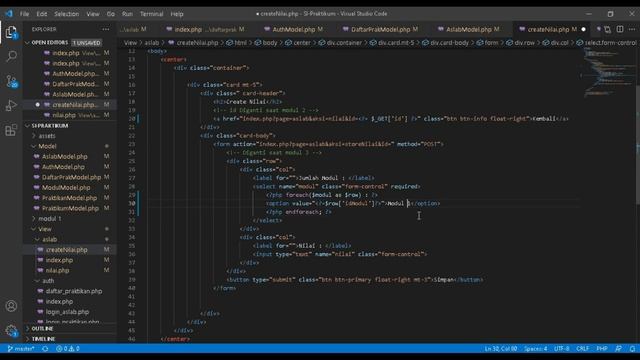Select nilai.php in Open Editors list
Viewport: 640px width, 360px height.
click(x=64, y=115)
